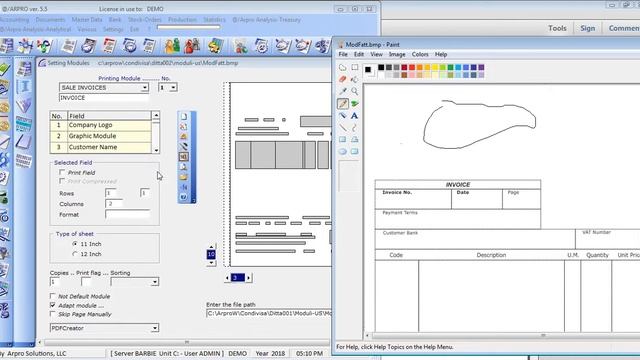Enable Skip Page Manually checkbox
Screen dimensions: 640x360
(x=53, y=314)
